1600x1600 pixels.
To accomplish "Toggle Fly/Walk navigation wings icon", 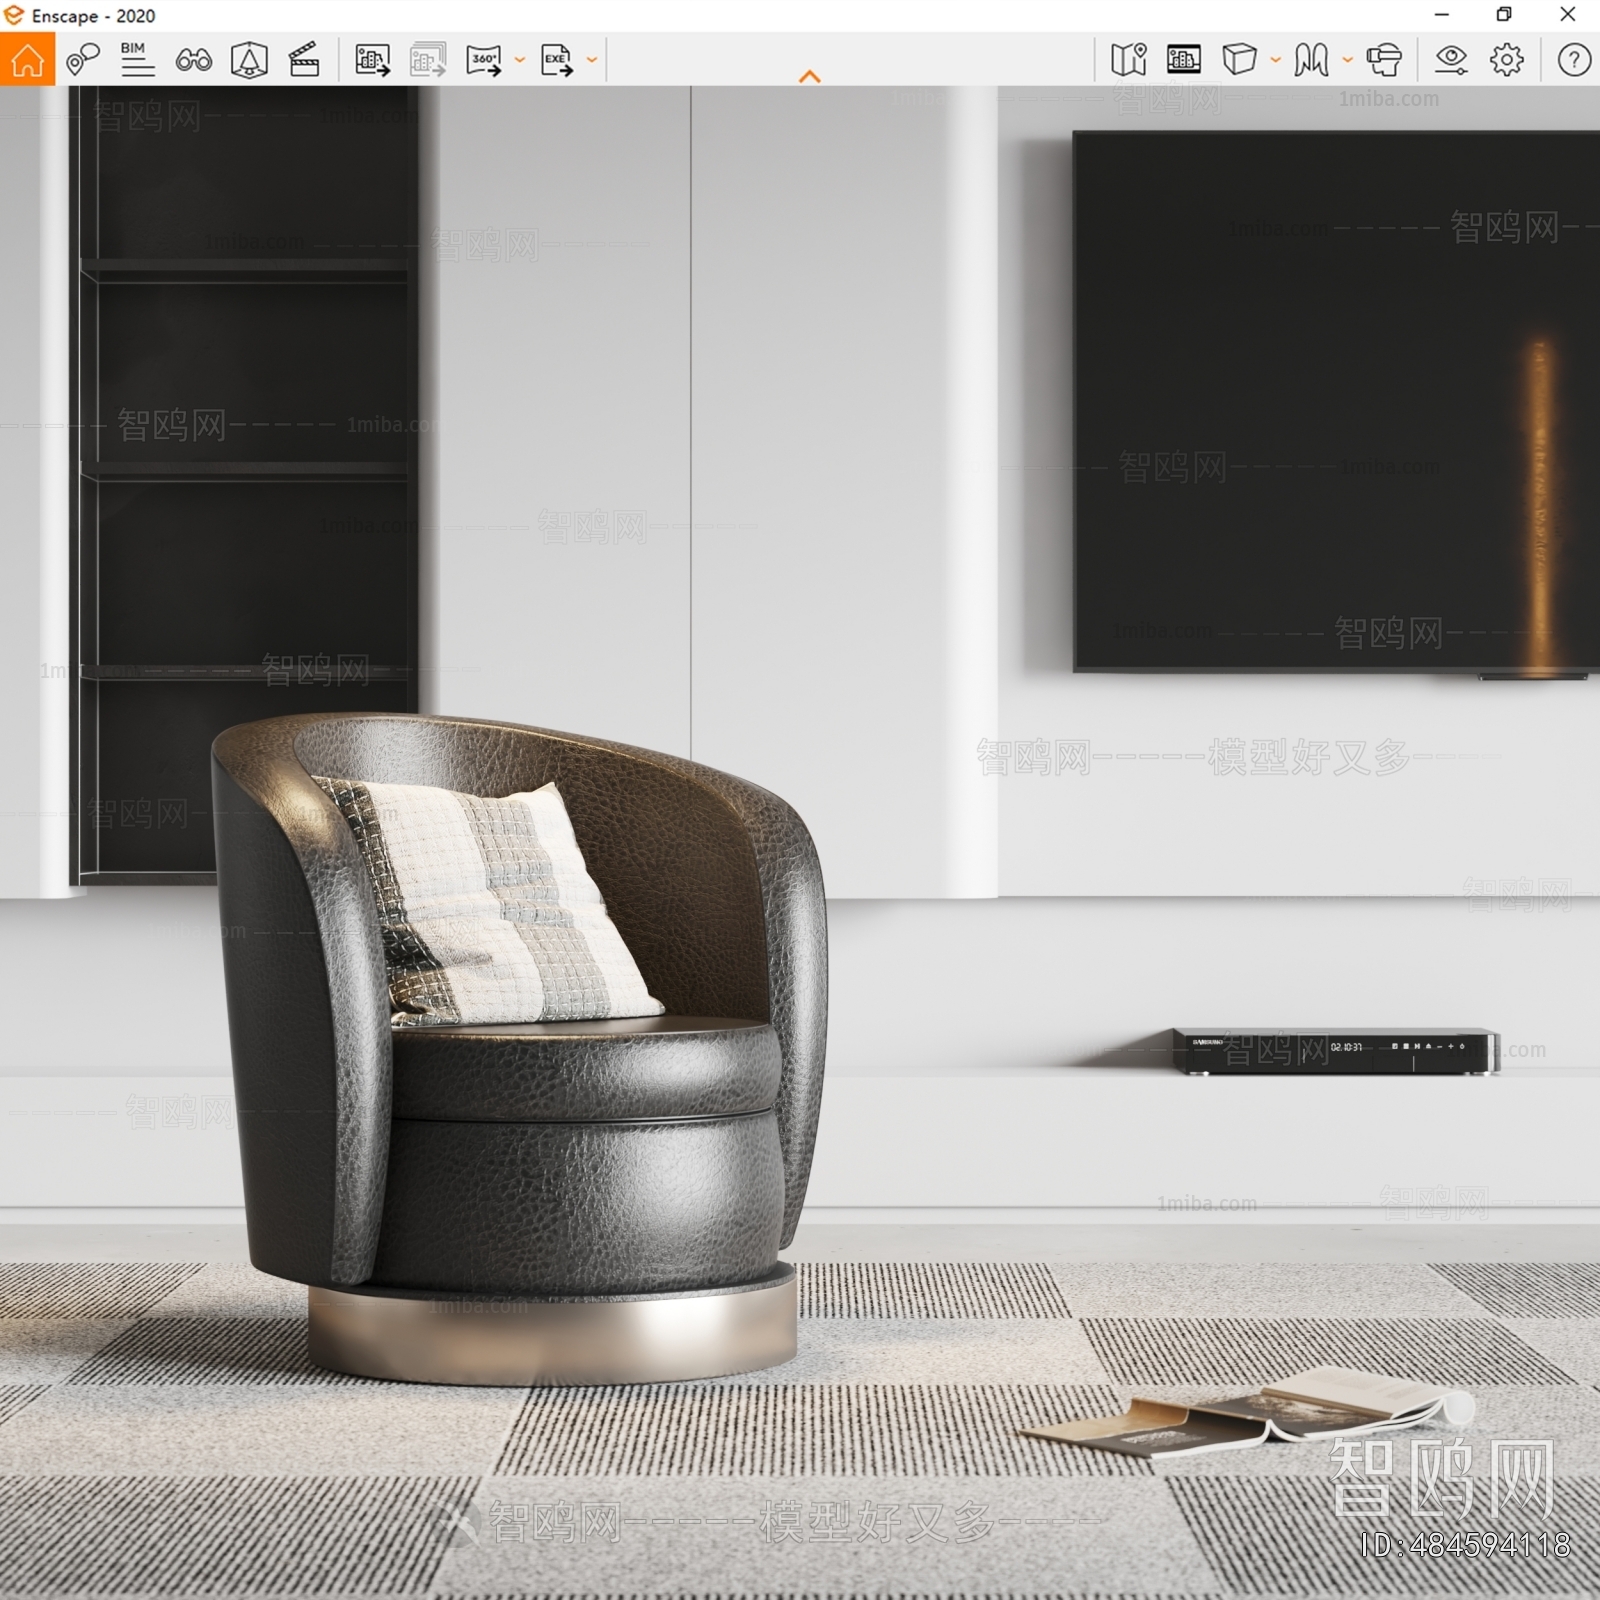I will (x=1311, y=60).
